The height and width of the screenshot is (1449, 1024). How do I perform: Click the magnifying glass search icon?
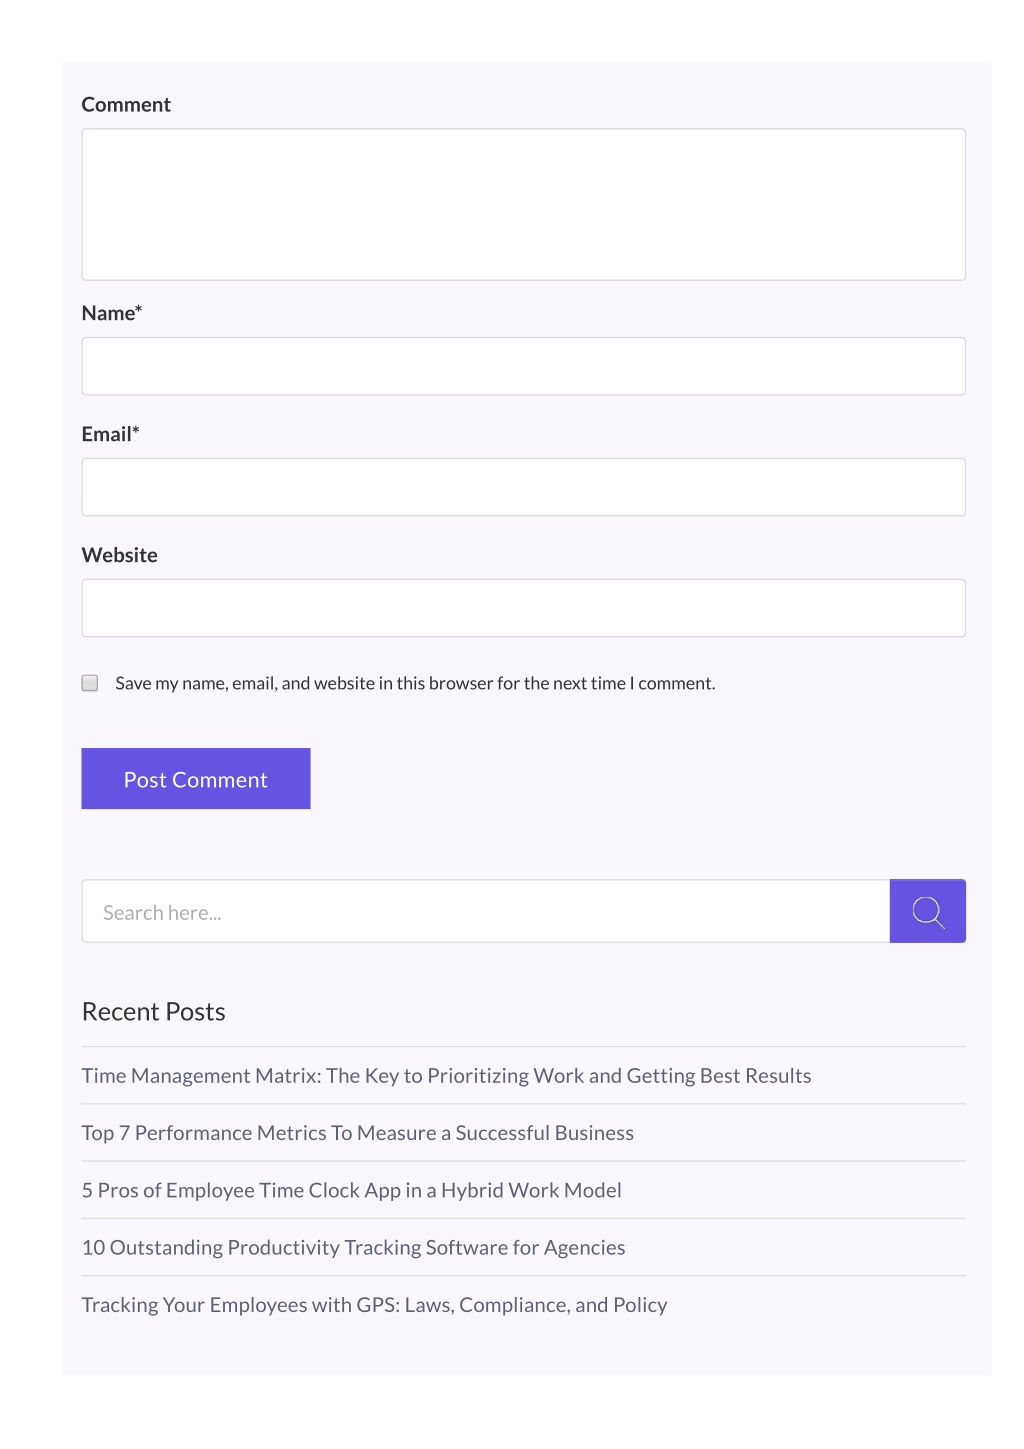(x=928, y=911)
